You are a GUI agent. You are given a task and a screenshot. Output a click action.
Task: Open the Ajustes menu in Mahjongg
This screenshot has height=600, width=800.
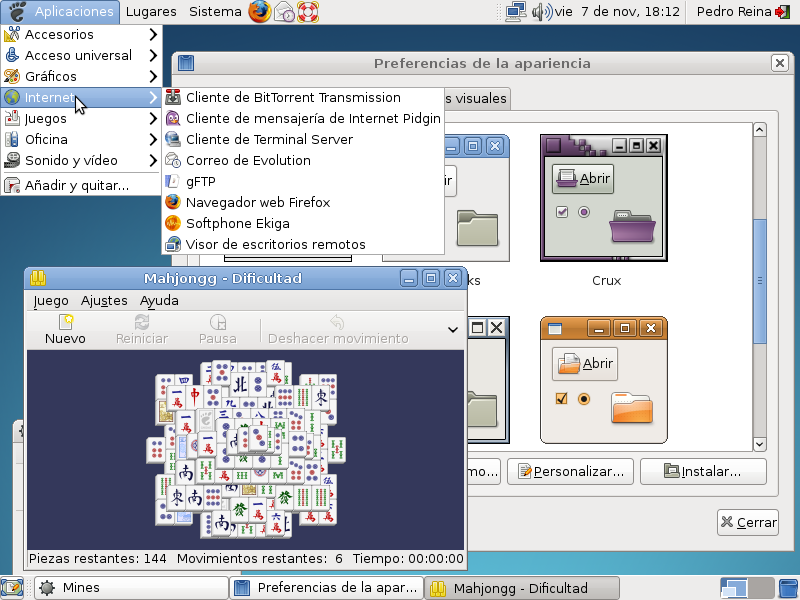click(104, 300)
